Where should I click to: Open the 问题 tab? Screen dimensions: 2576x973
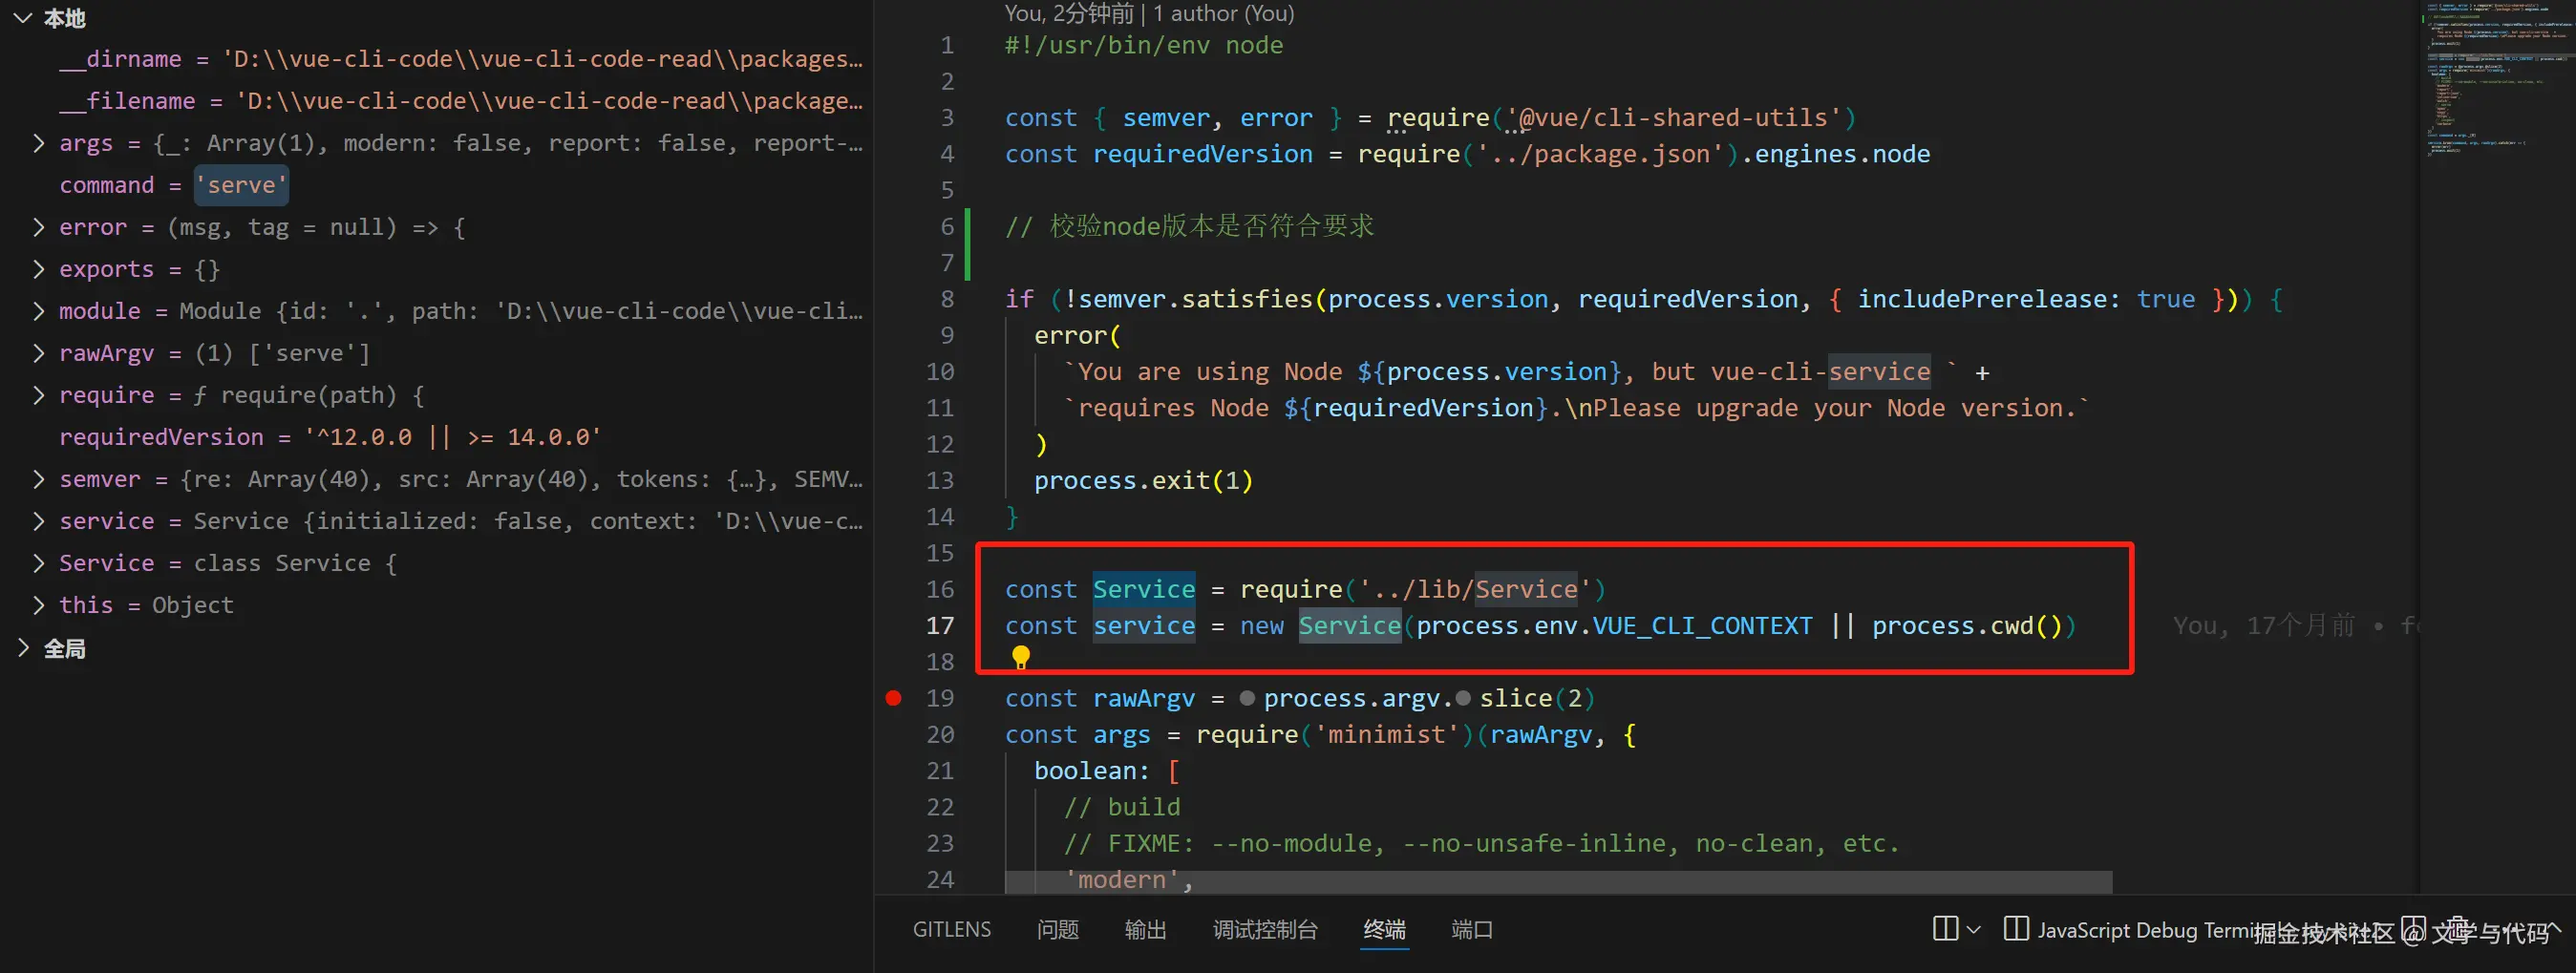click(x=1057, y=930)
